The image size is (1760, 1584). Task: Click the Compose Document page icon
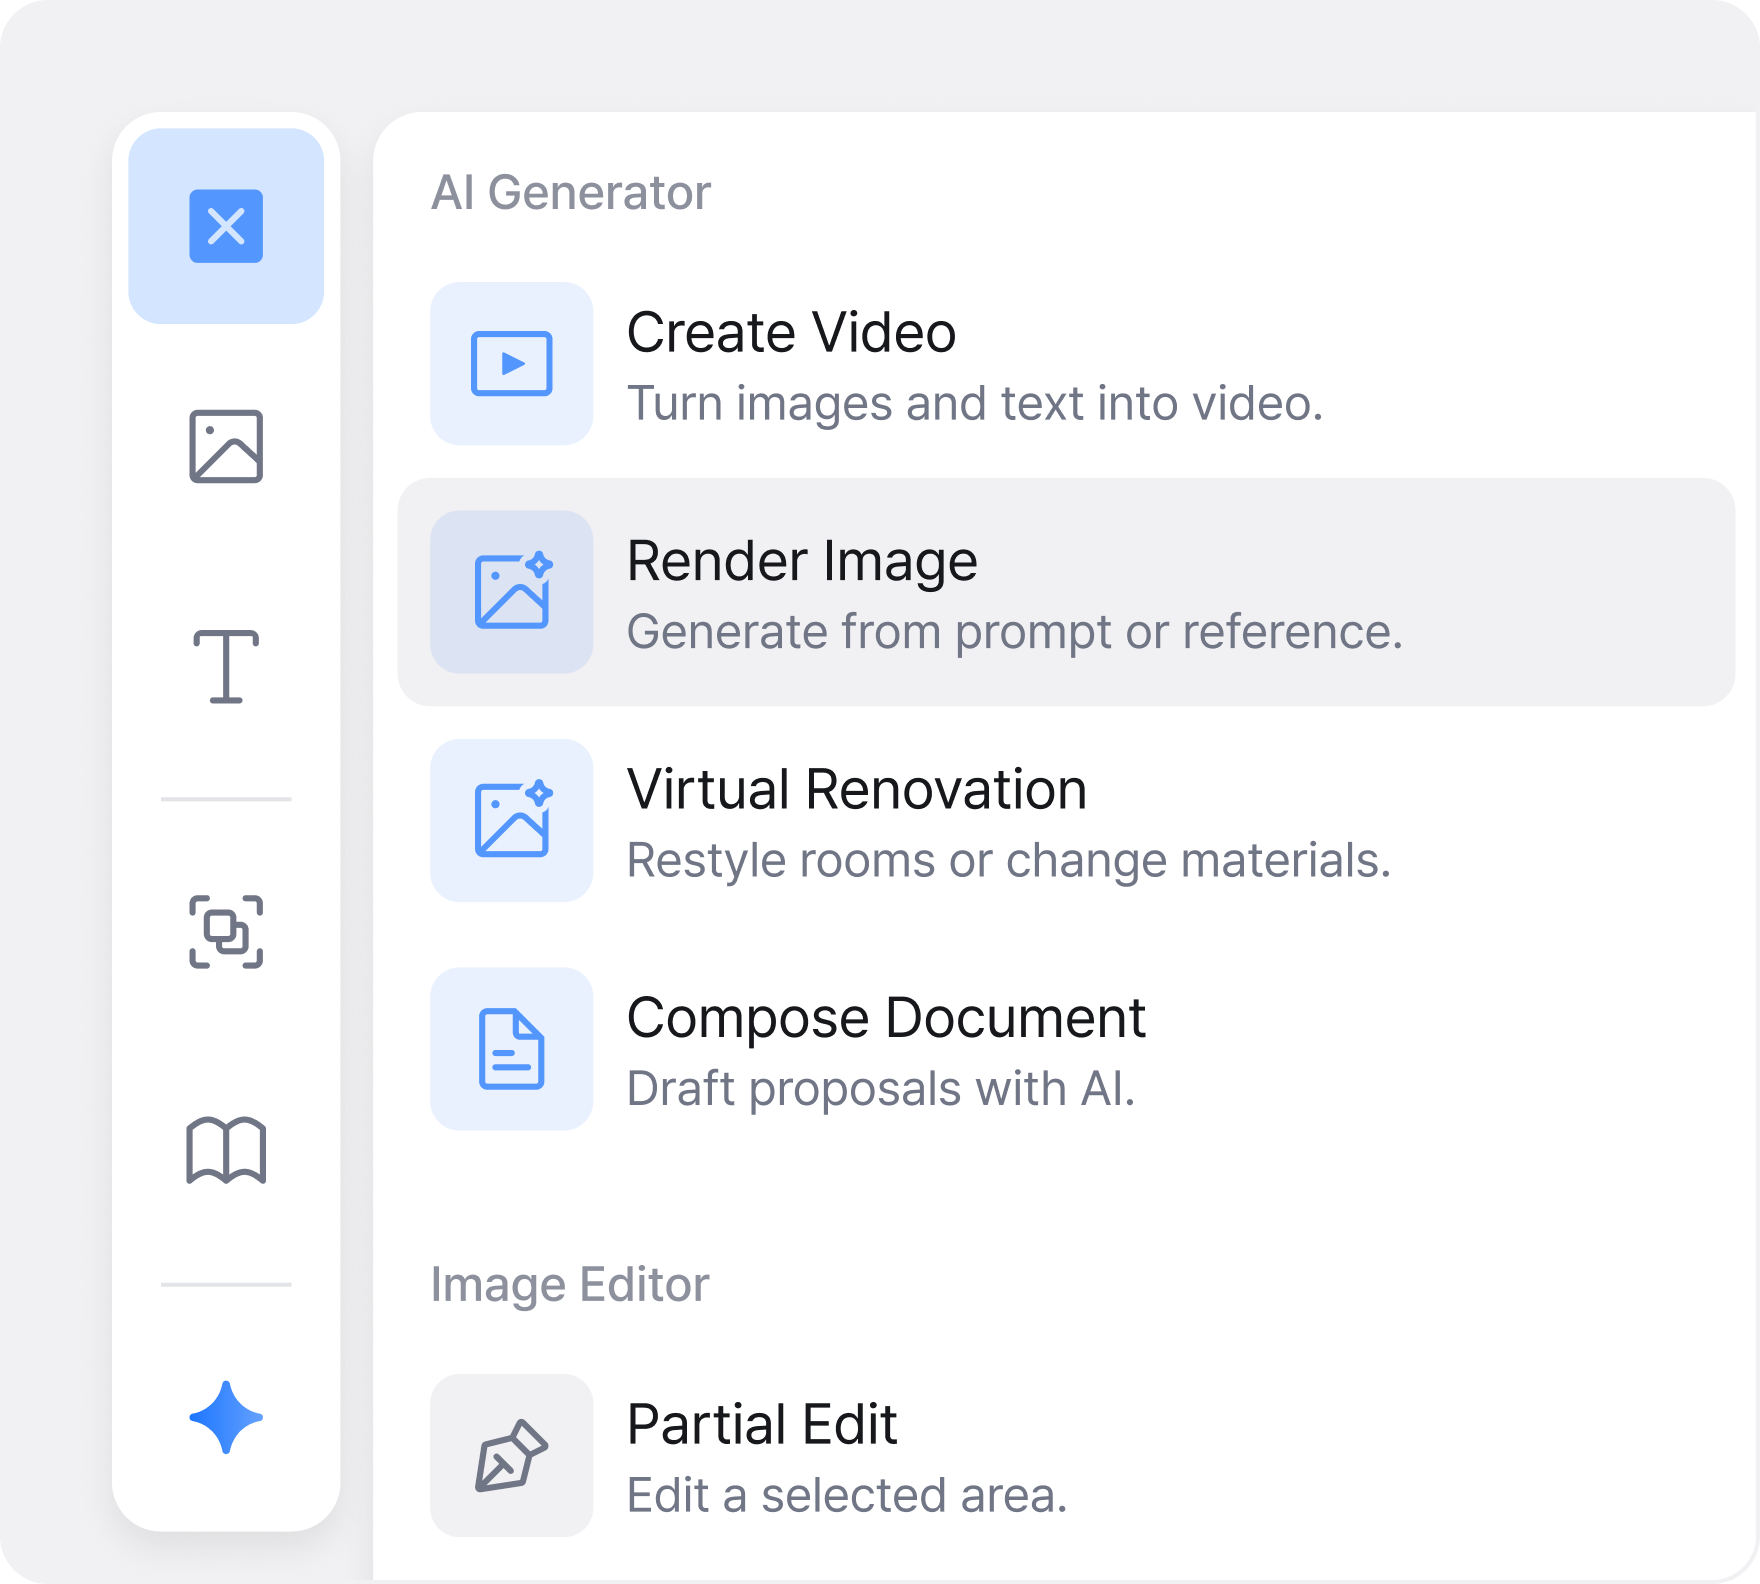tap(511, 1048)
